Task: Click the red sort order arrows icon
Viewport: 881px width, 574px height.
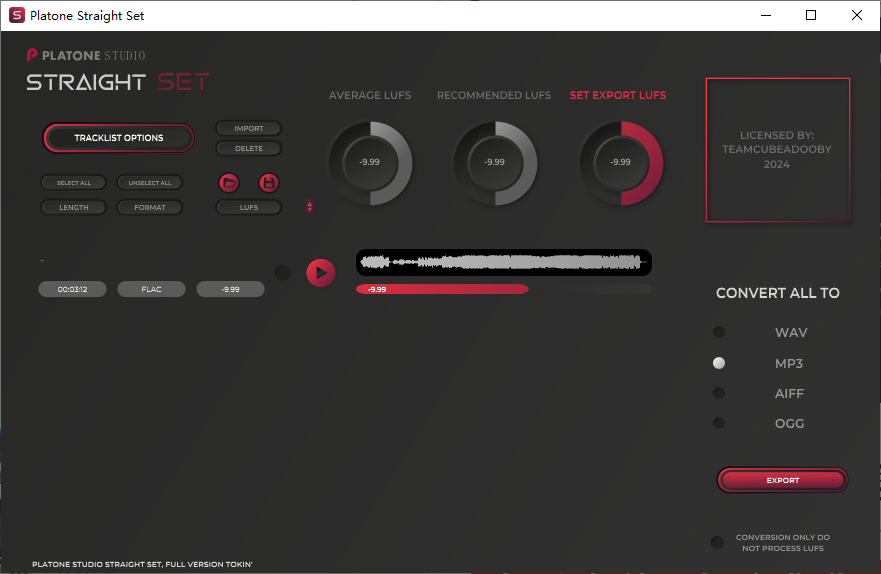Action: coord(310,207)
